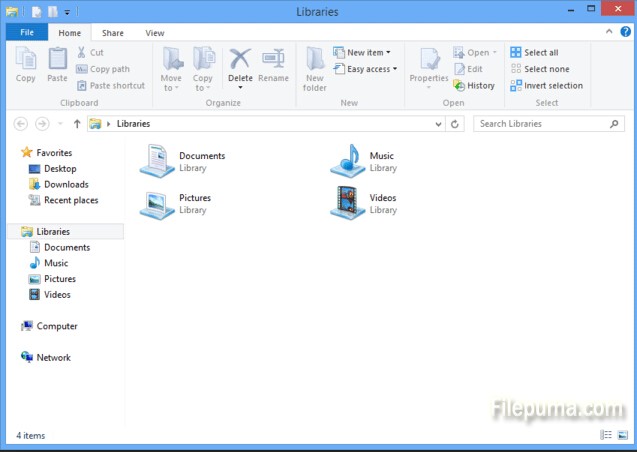Click Select all in the ribbon
The image size is (637, 452).
[x=534, y=53]
